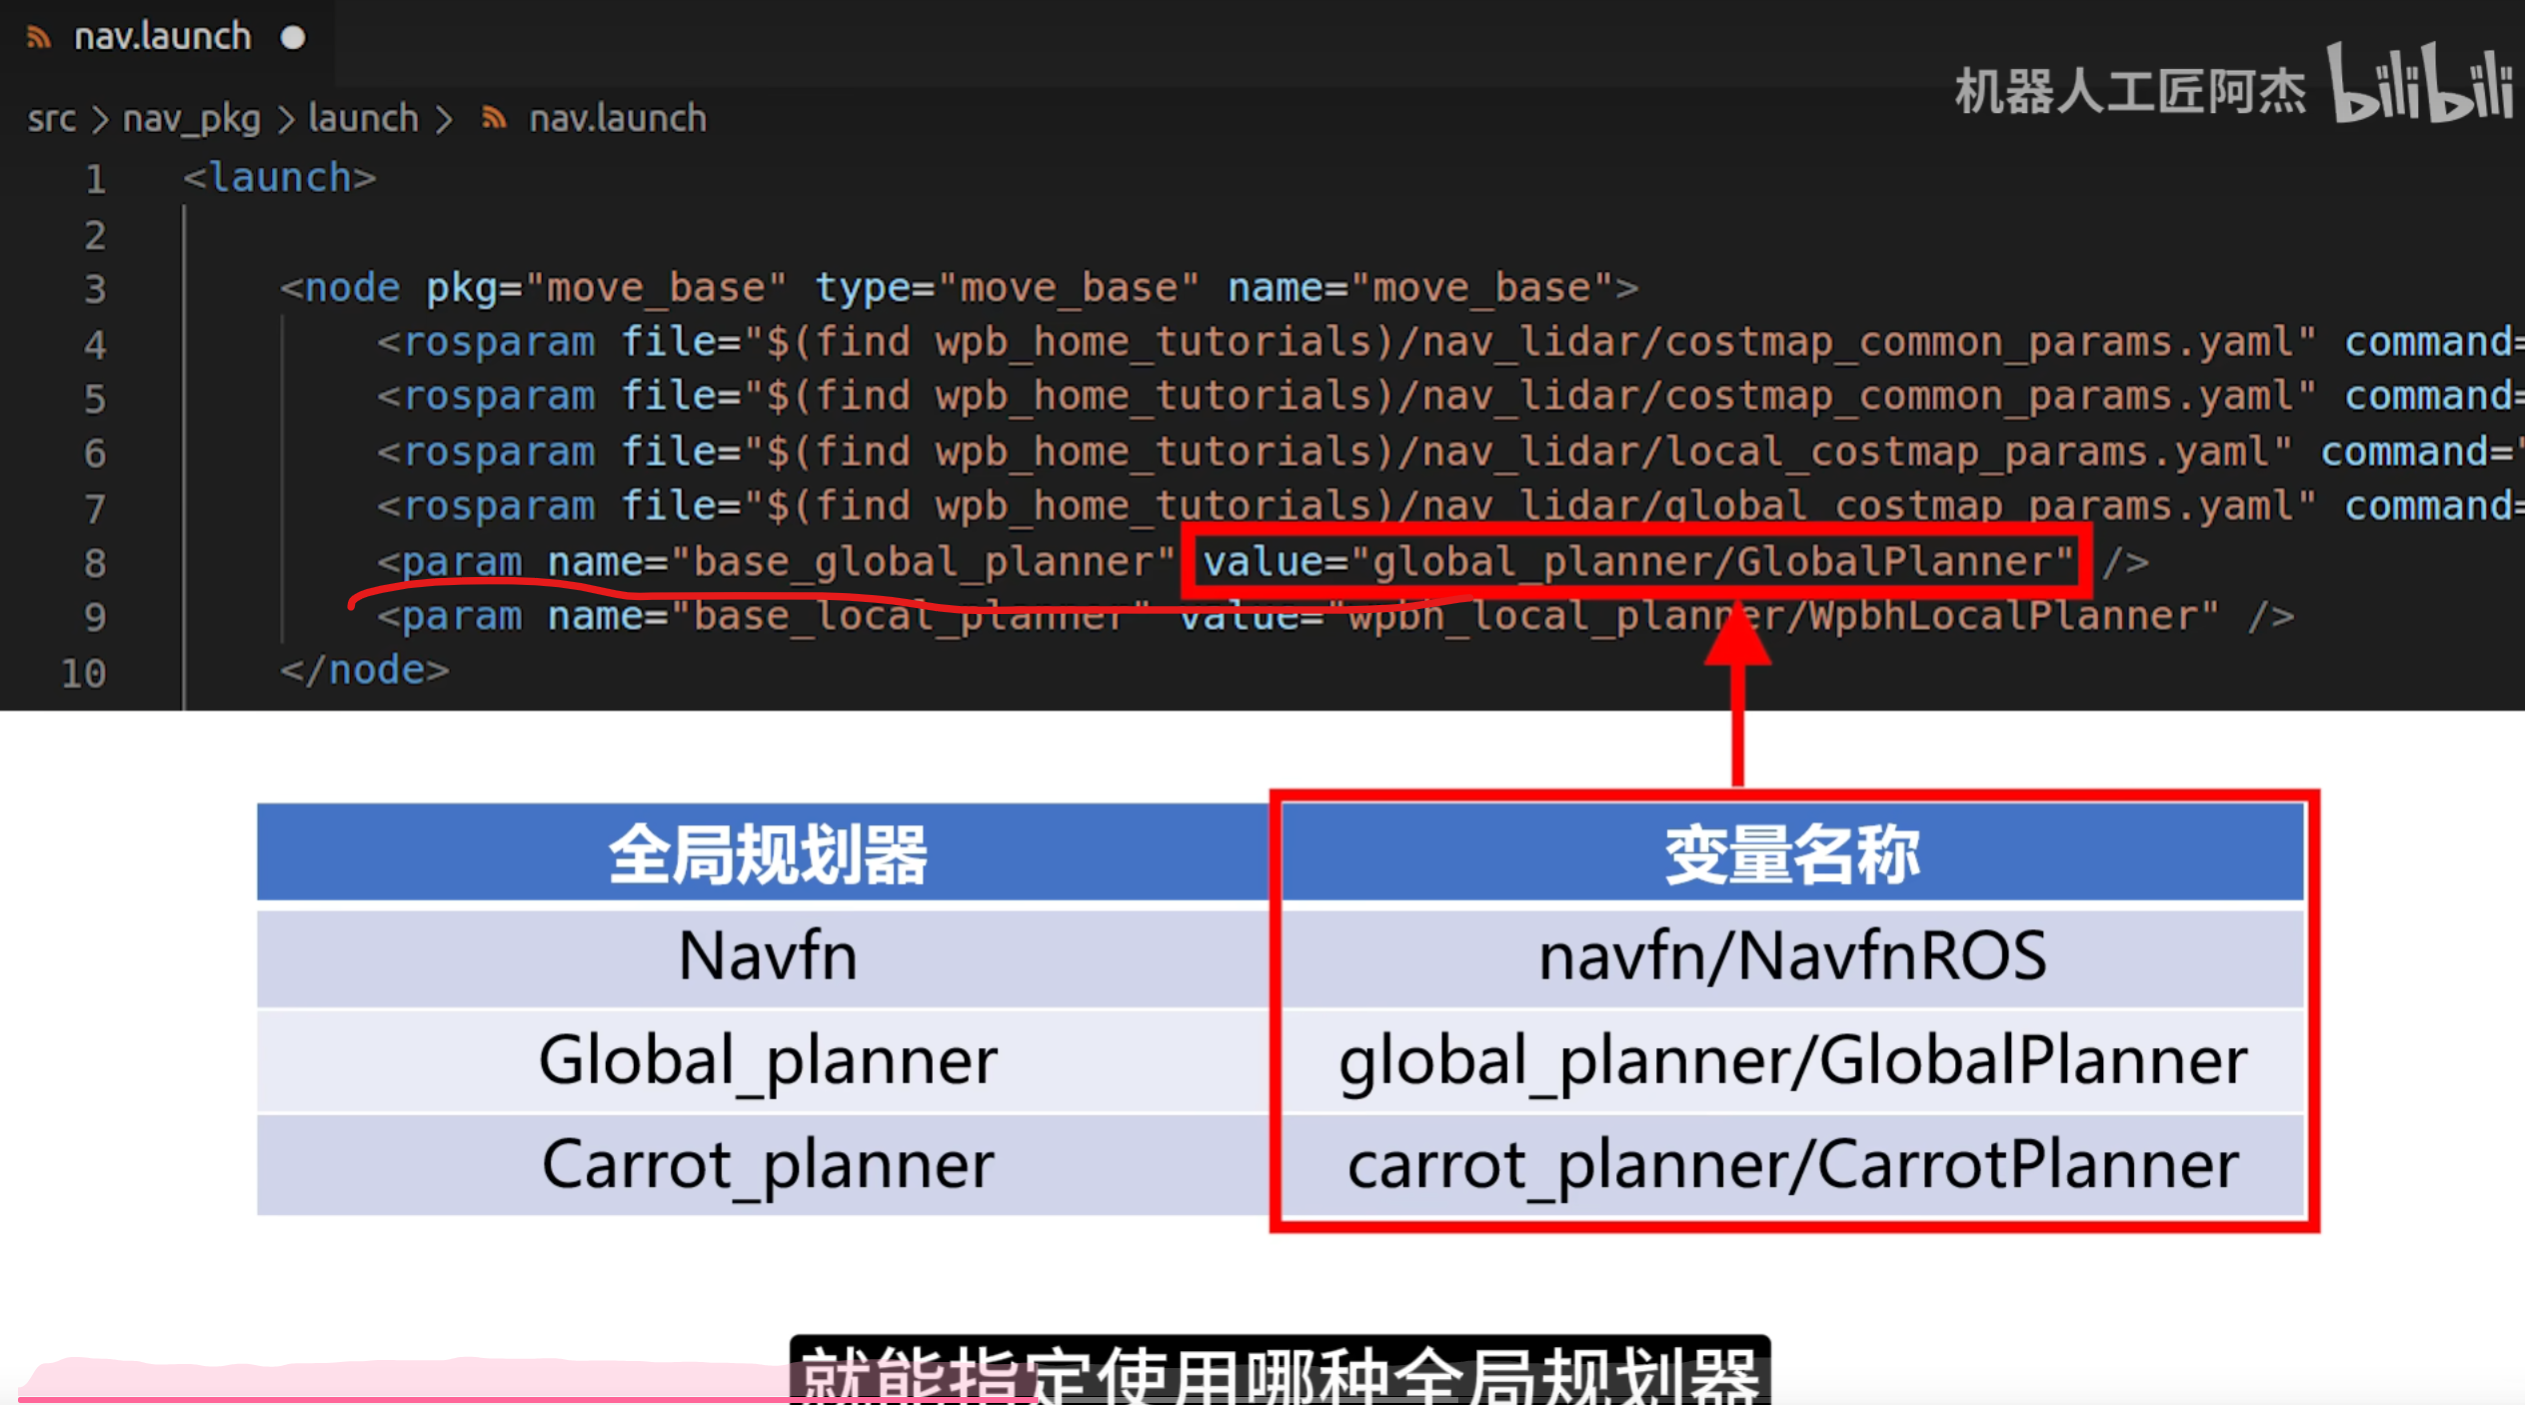Click the RSS-style file icon in nav.launch tab
Viewport: 2525px width, 1405px height.
(x=39, y=38)
